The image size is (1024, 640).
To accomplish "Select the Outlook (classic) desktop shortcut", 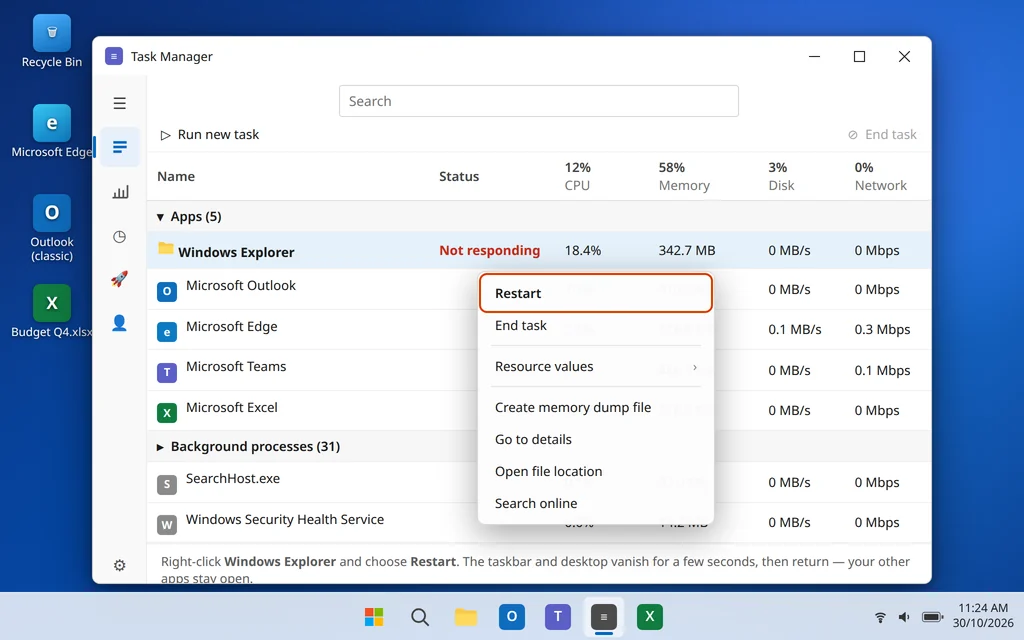I will 52,229.
